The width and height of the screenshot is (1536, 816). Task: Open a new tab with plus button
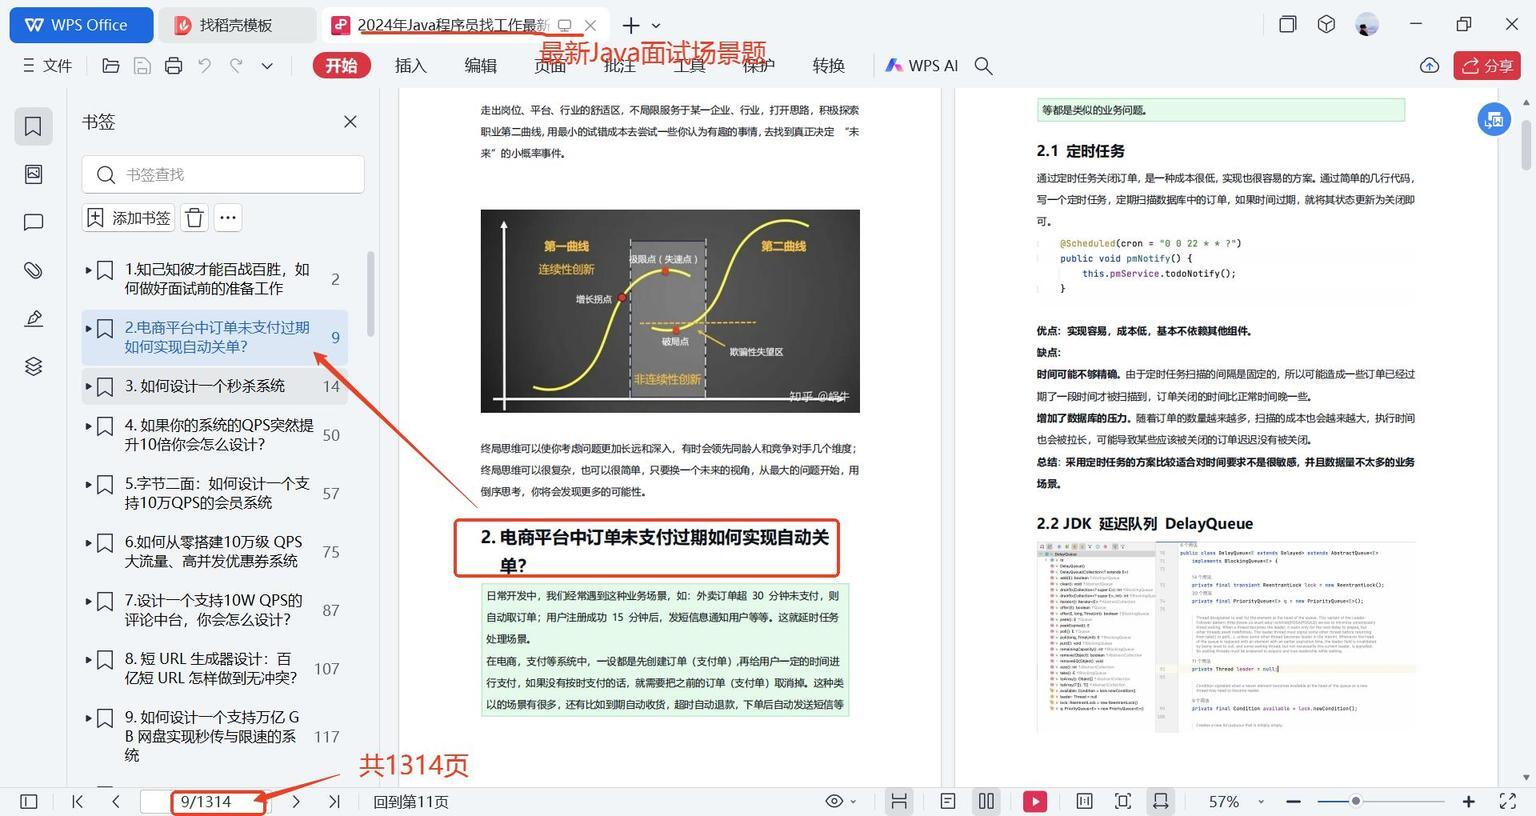(630, 25)
